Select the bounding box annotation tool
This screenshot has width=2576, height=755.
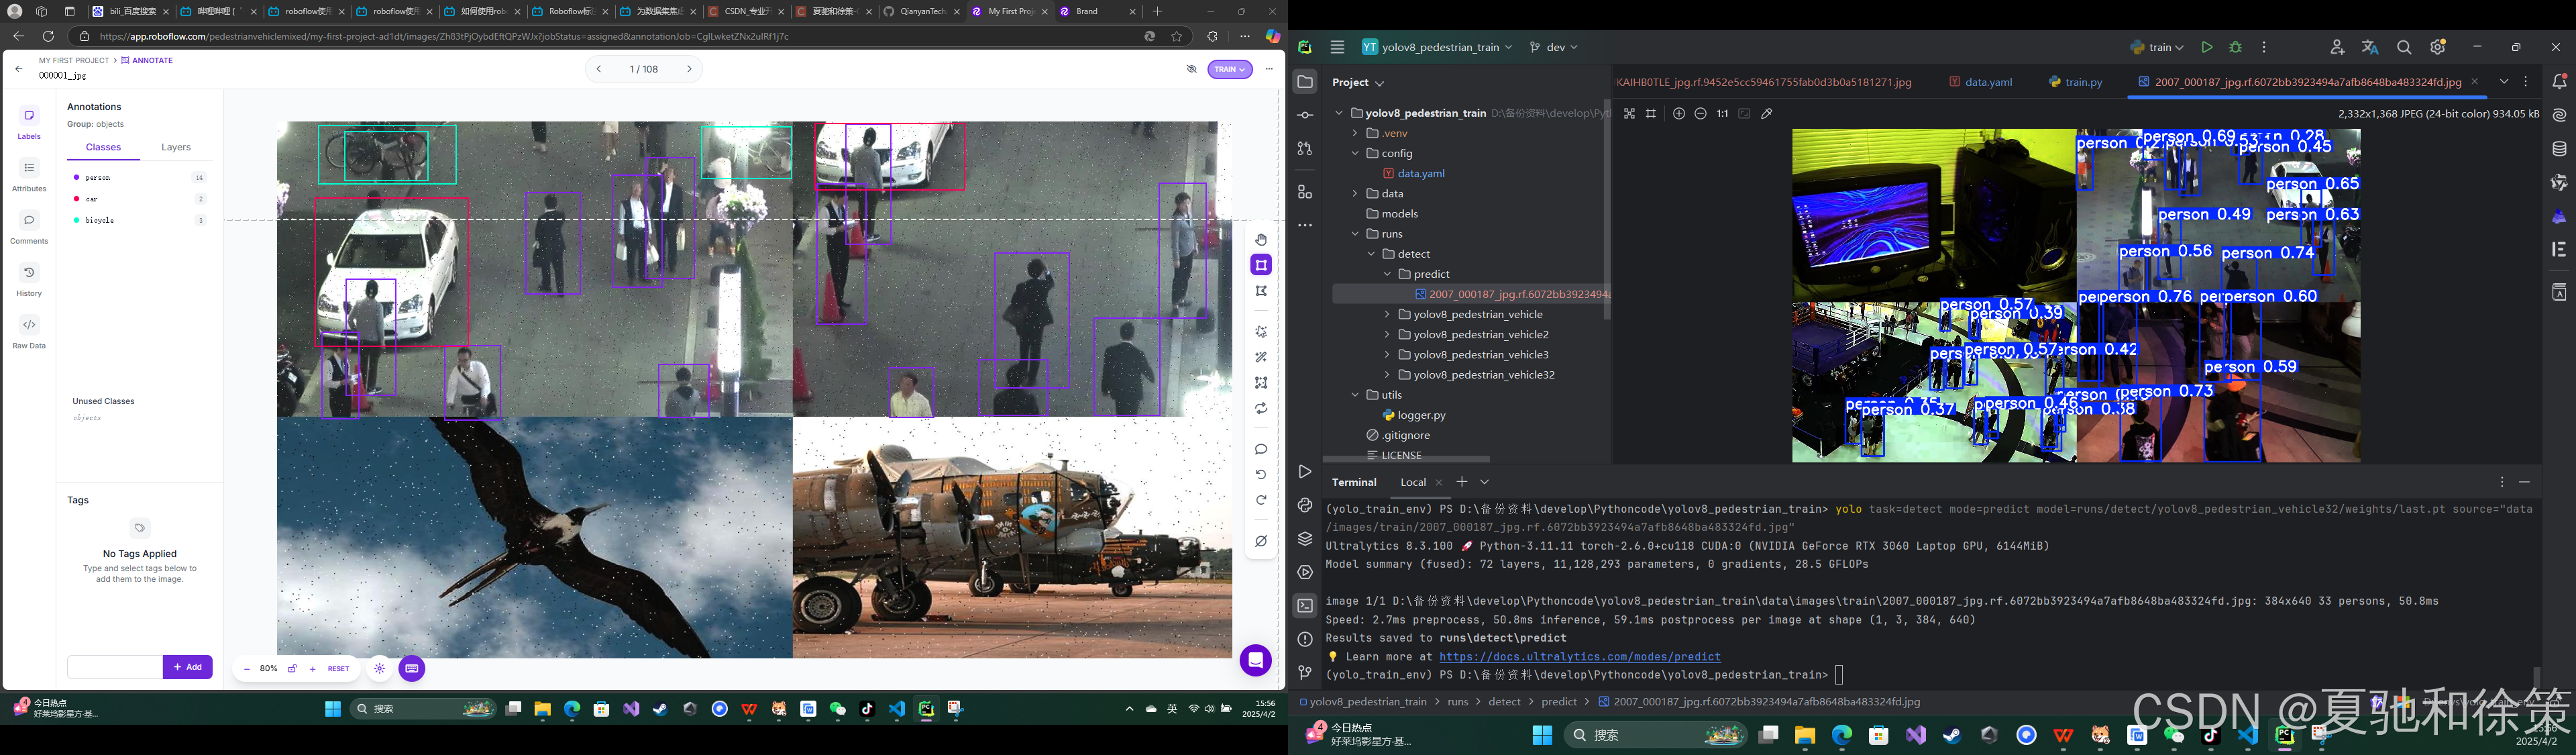point(1261,265)
